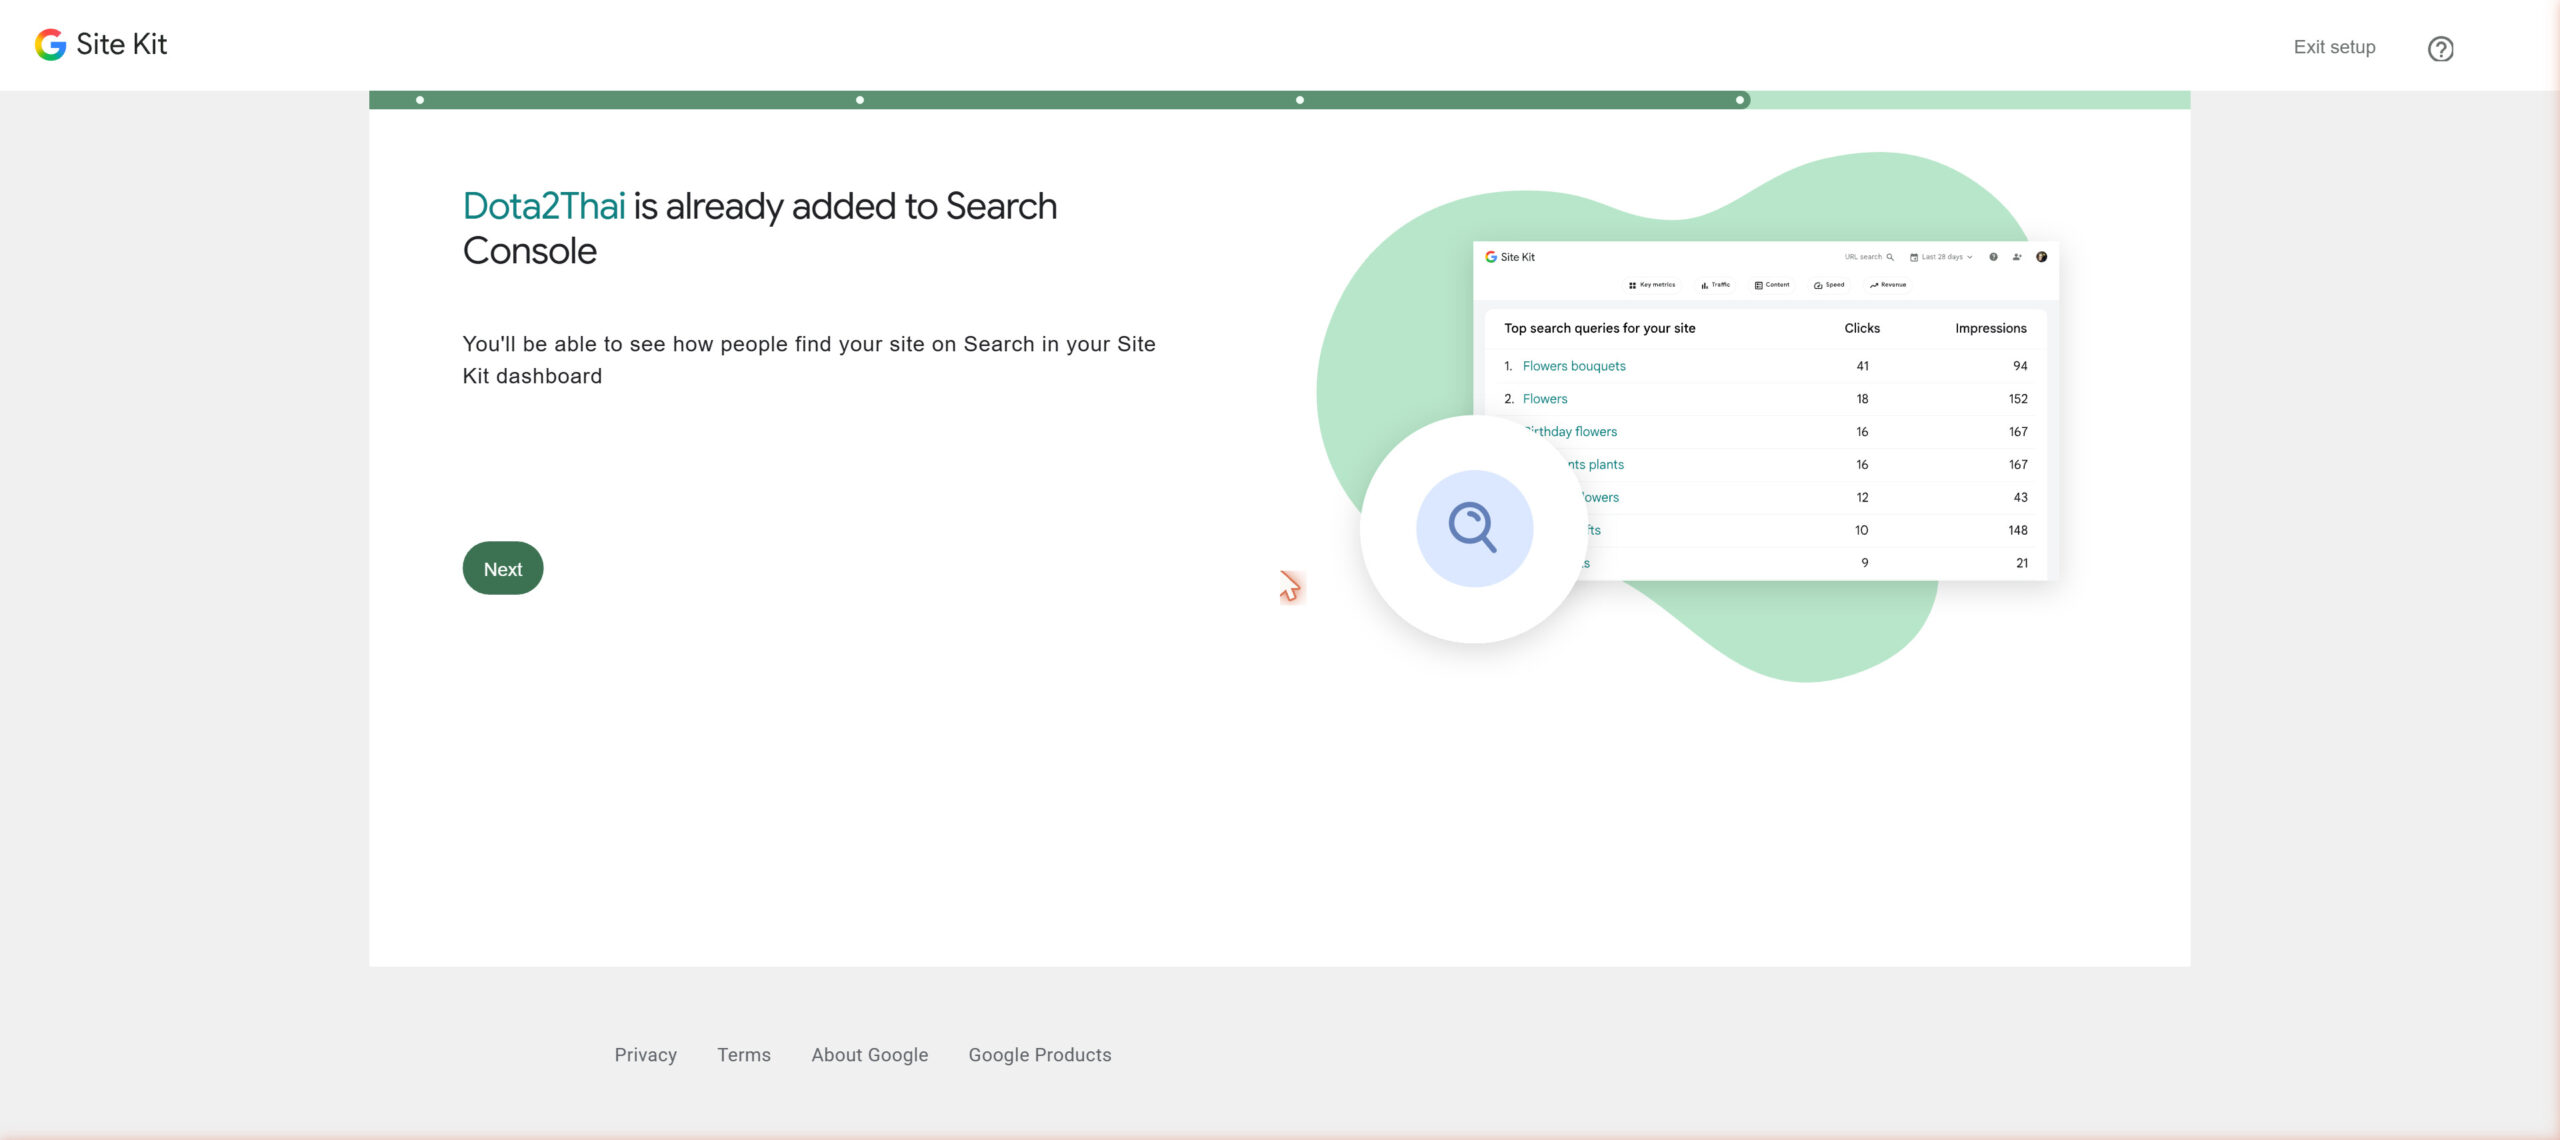The height and width of the screenshot is (1140, 2560).
Task: Click the 'Impressions' column header in preview
Action: [1990, 328]
